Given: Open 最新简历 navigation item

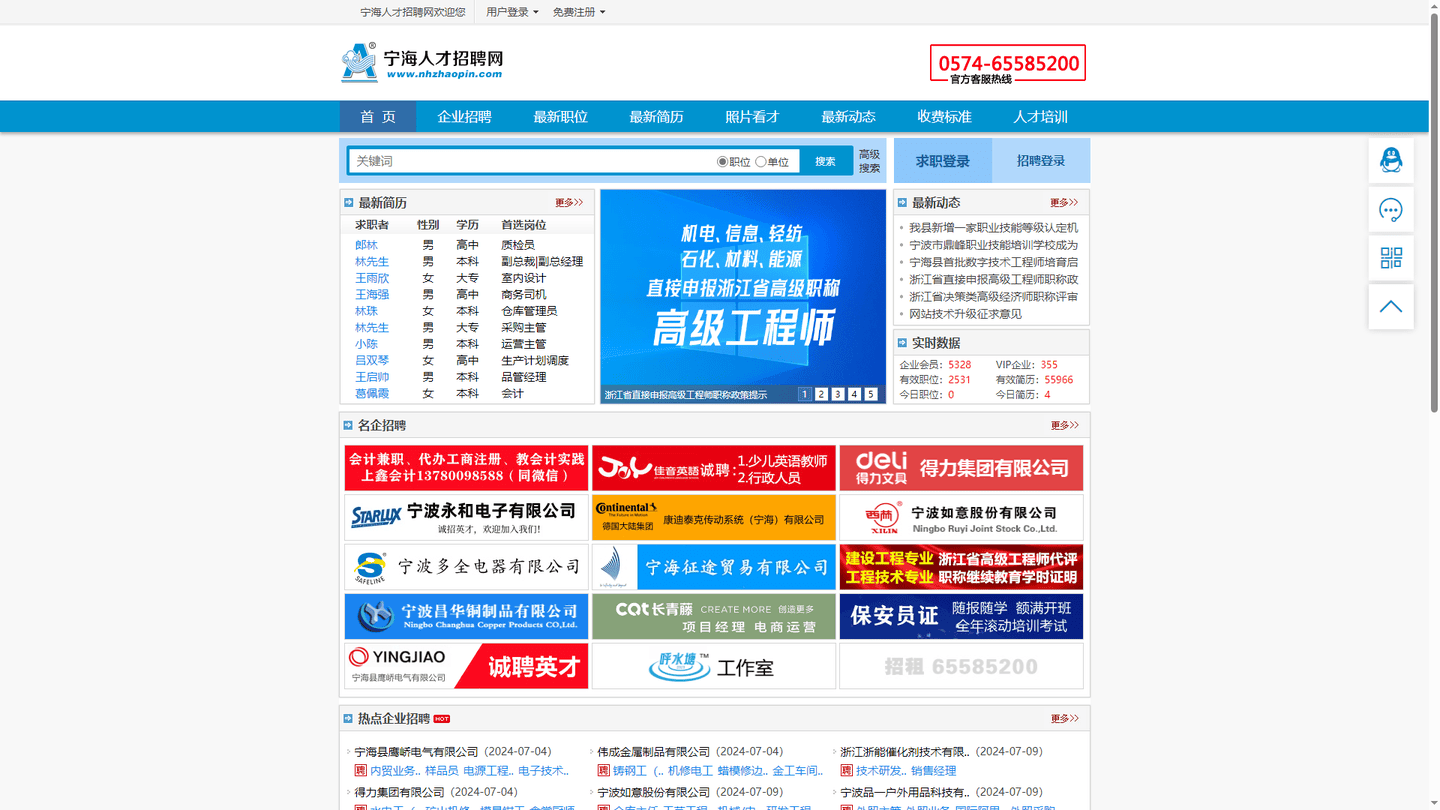Looking at the screenshot, I should (656, 117).
